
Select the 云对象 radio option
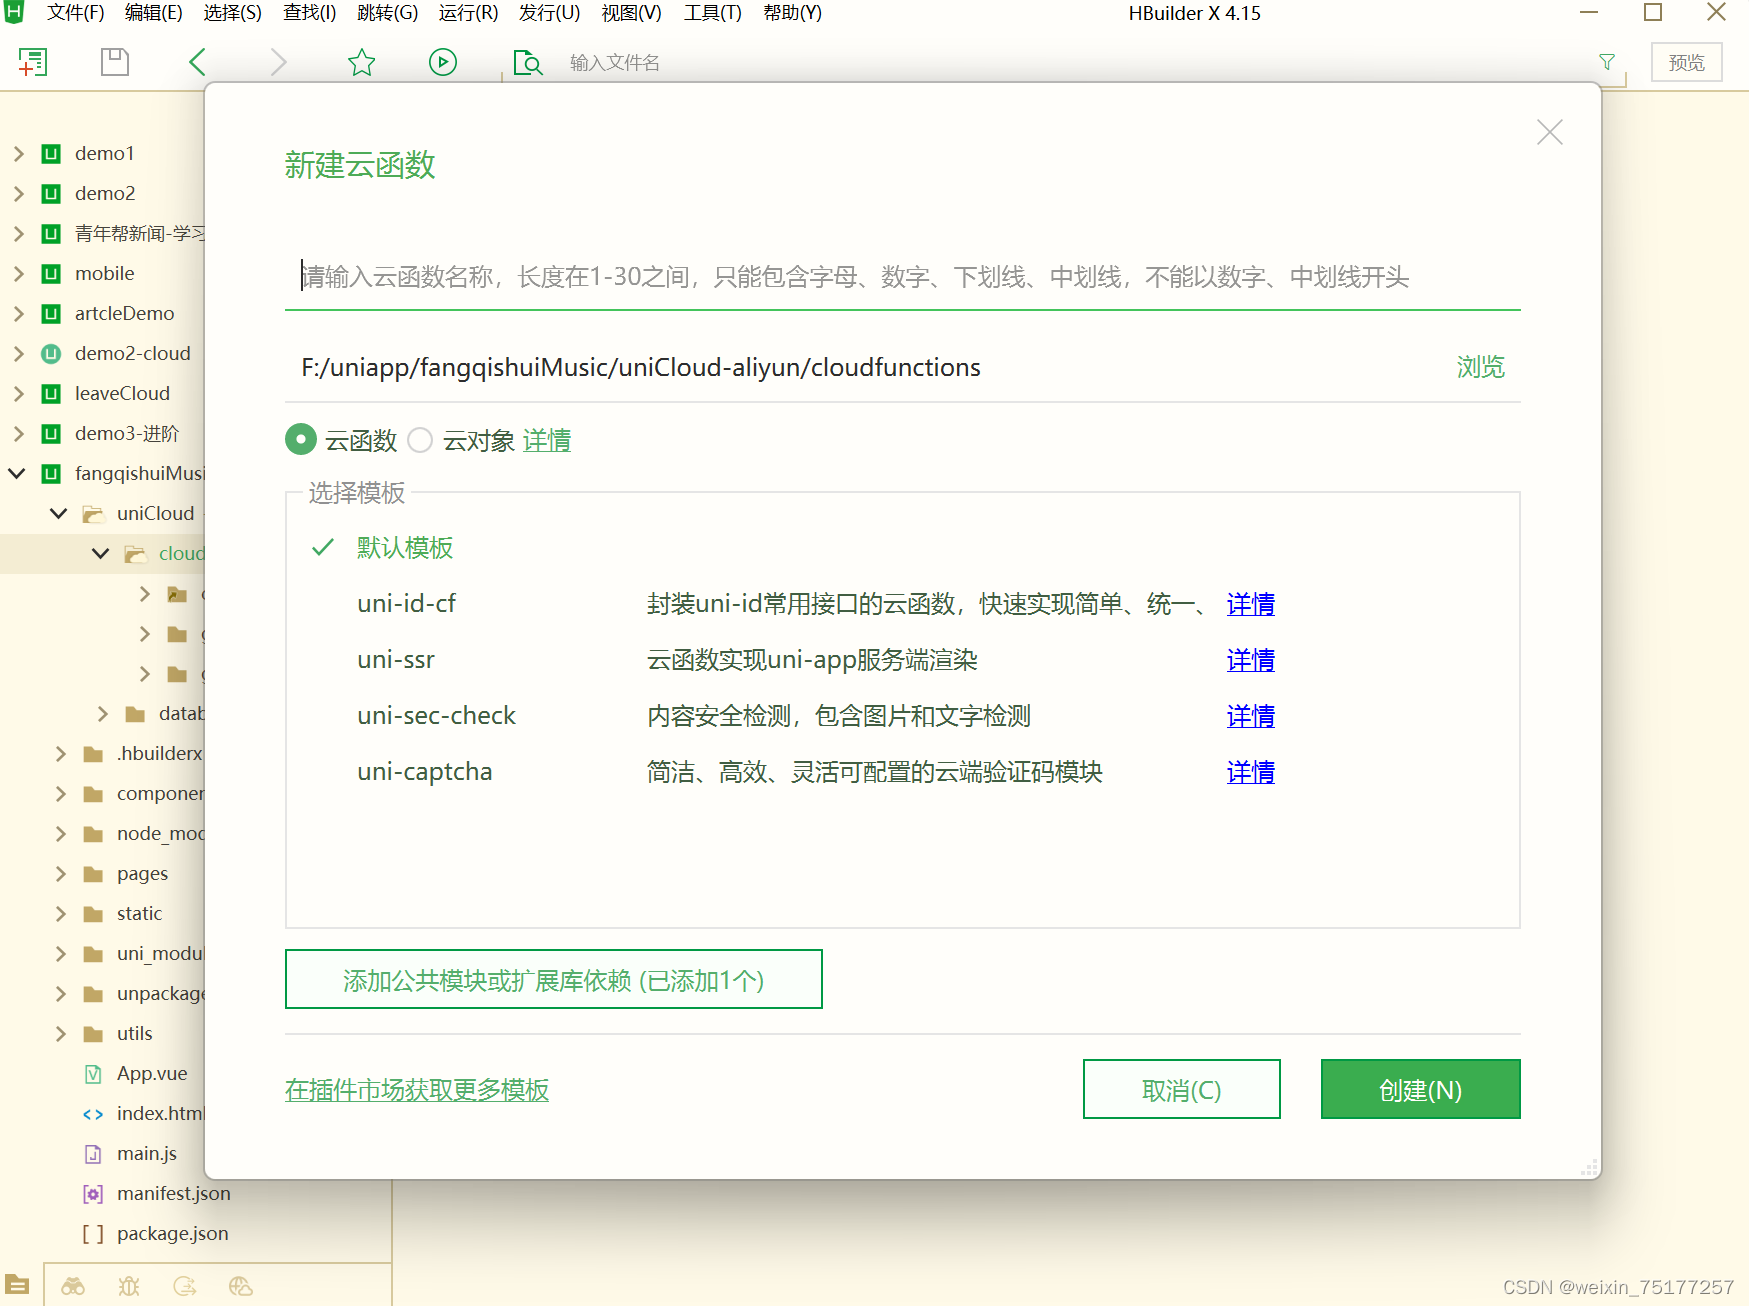[420, 440]
